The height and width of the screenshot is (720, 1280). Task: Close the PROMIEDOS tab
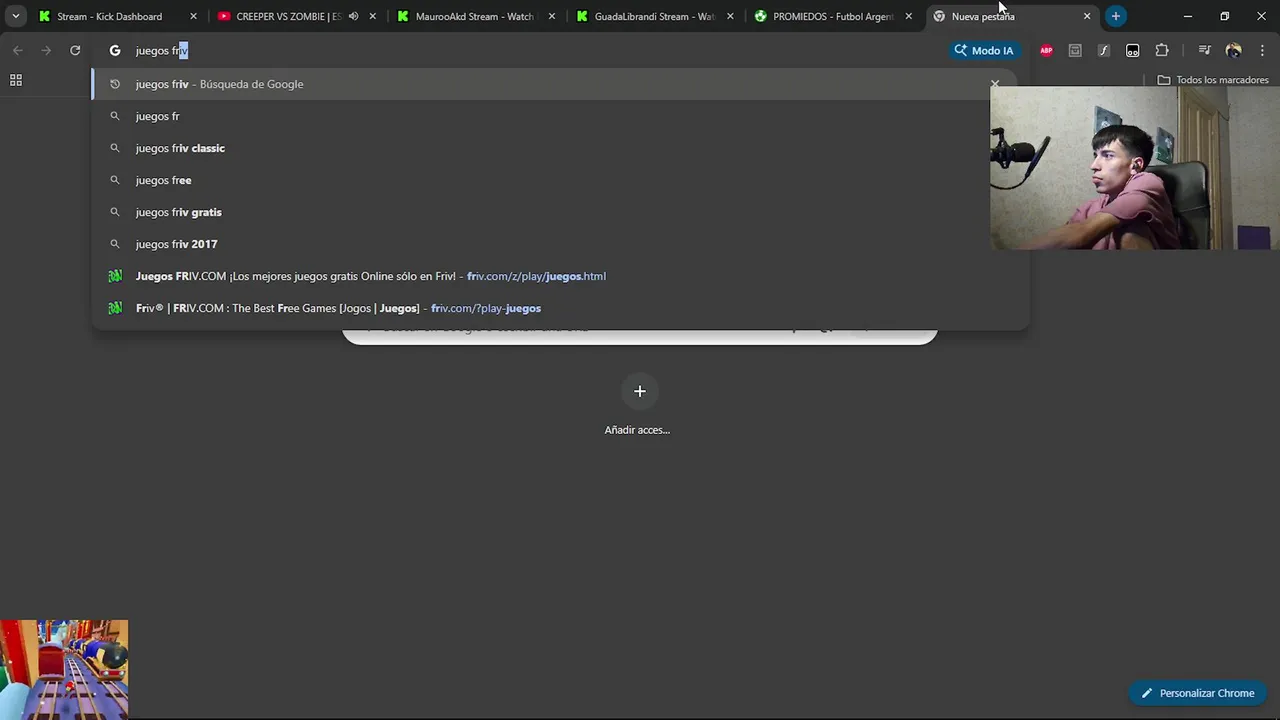tap(909, 16)
